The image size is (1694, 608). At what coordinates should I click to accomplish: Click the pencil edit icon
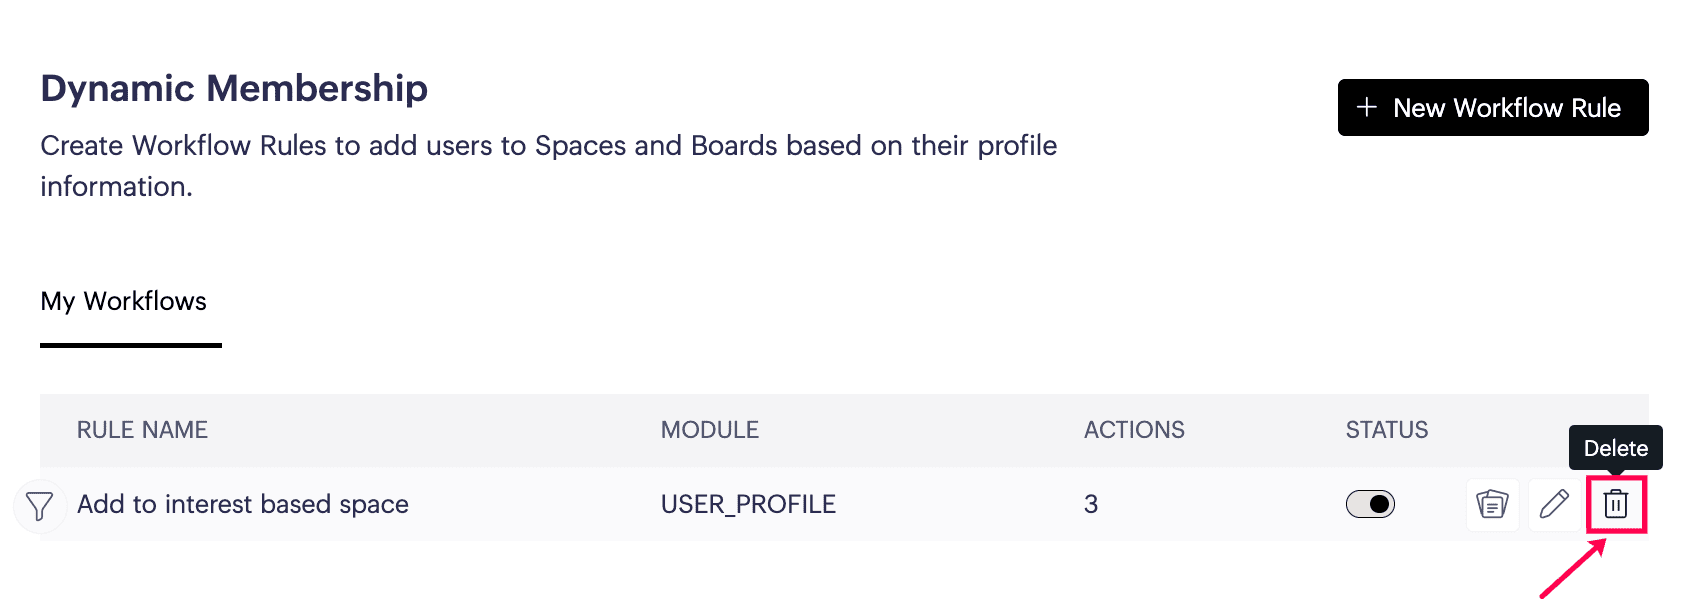(1554, 504)
